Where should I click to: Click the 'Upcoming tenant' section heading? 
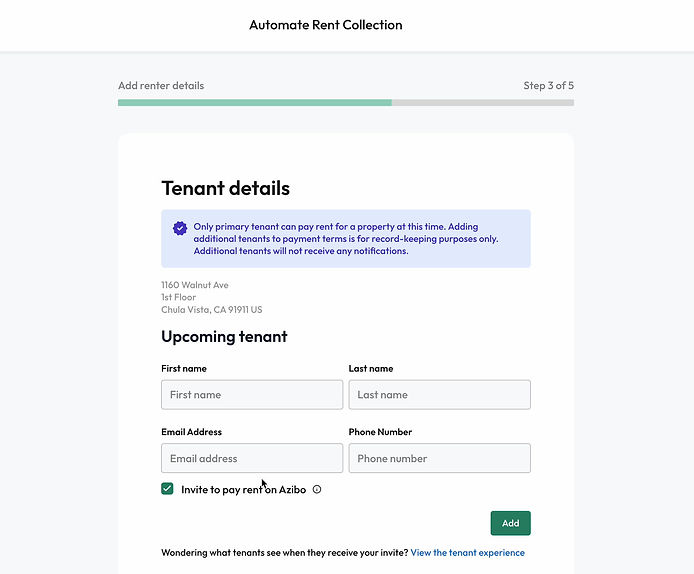(224, 337)
